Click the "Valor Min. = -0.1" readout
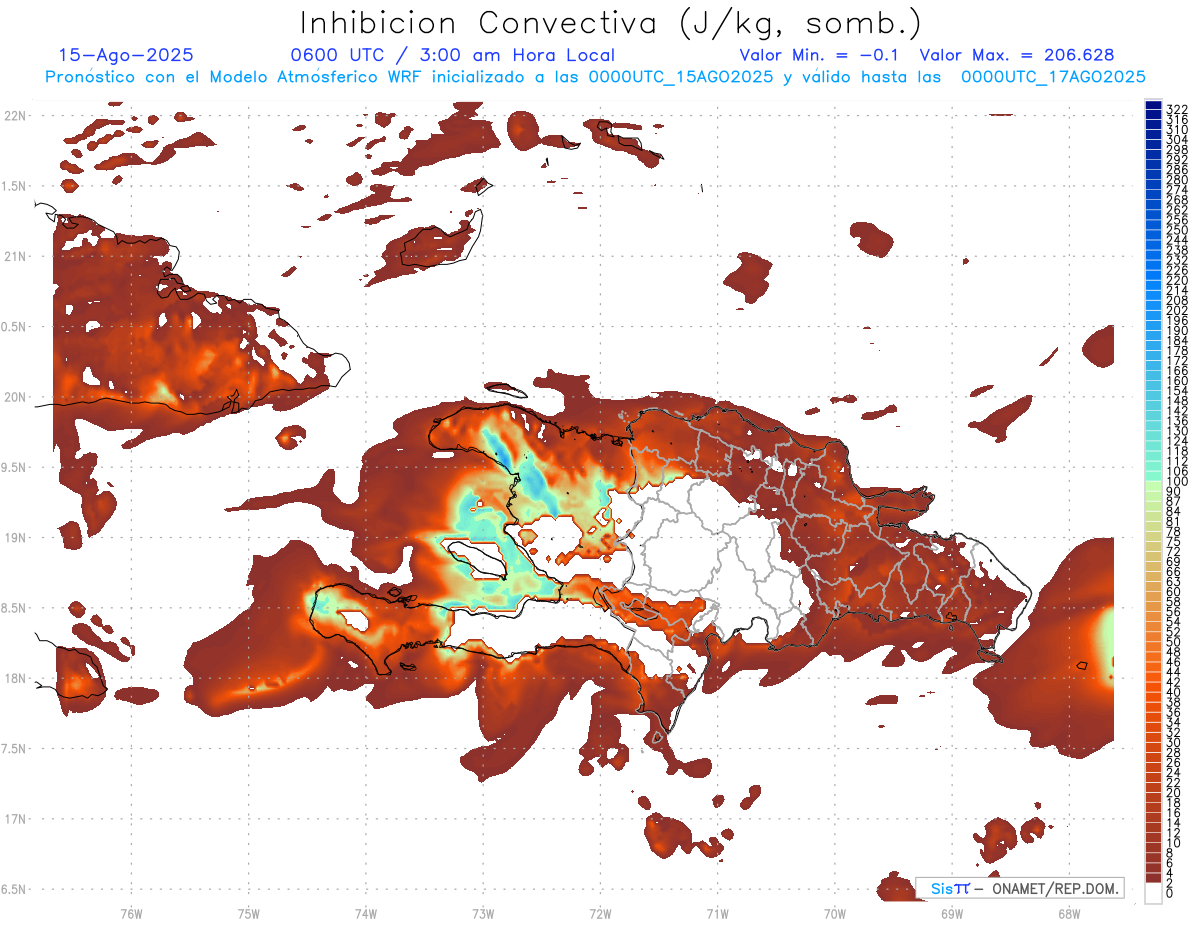Image resolution: width=1200 pixels, height=927 pixels. point(820,56)
